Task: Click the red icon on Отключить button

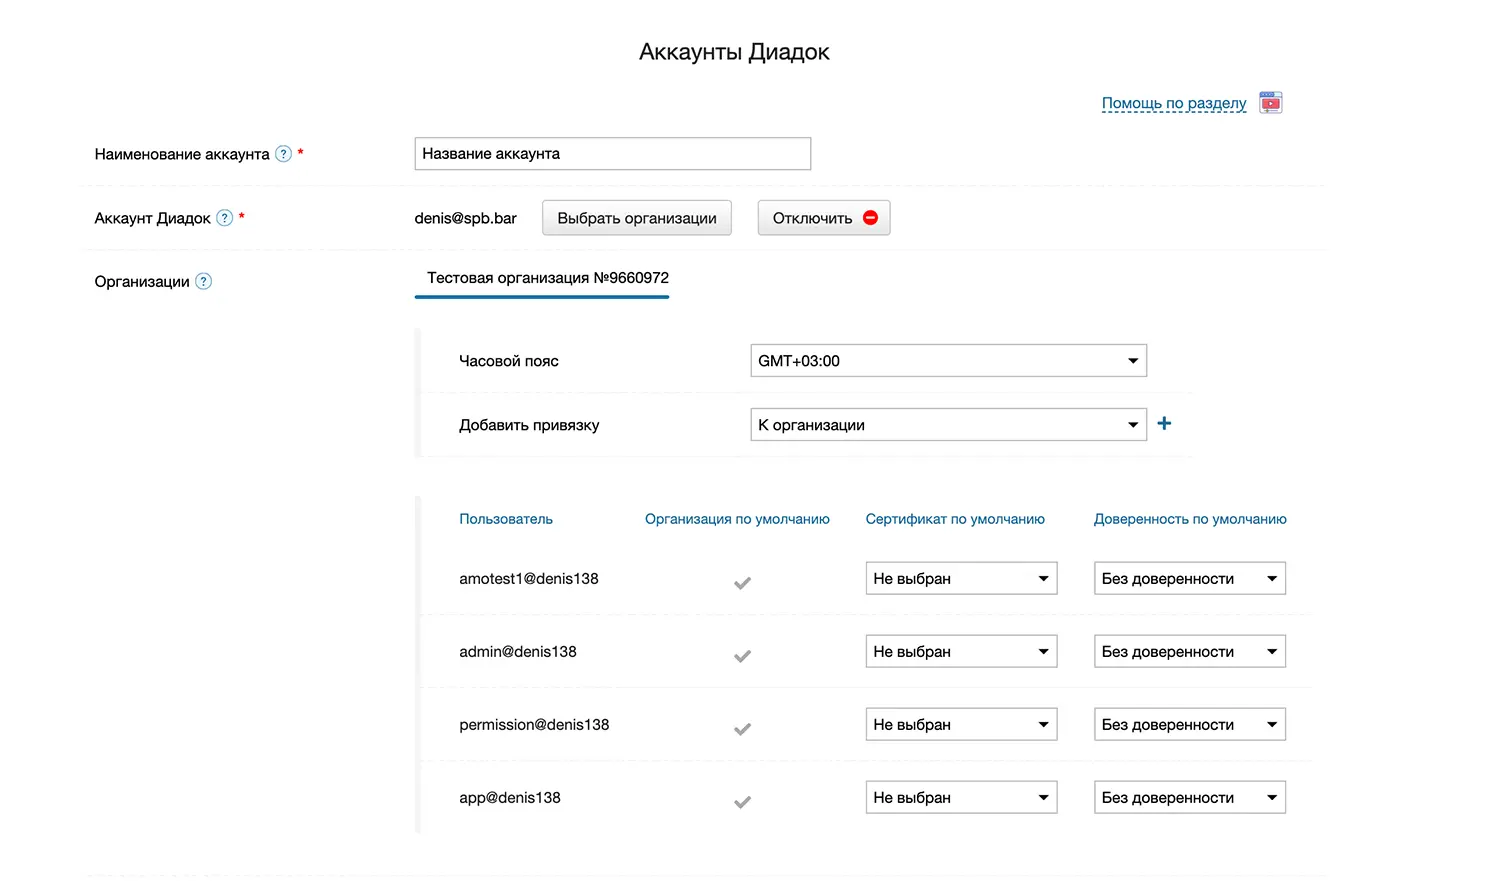Action: [x=870, y=218]
